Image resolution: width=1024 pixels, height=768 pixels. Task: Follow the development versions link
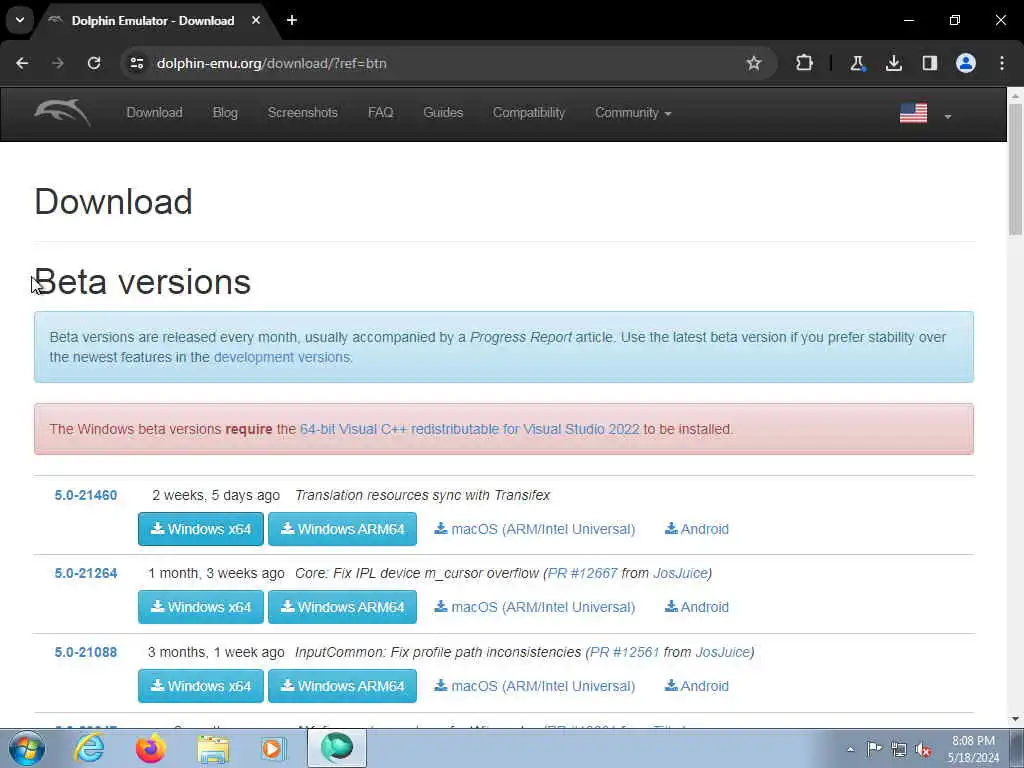pyautogui.click(x=282, y=357)
